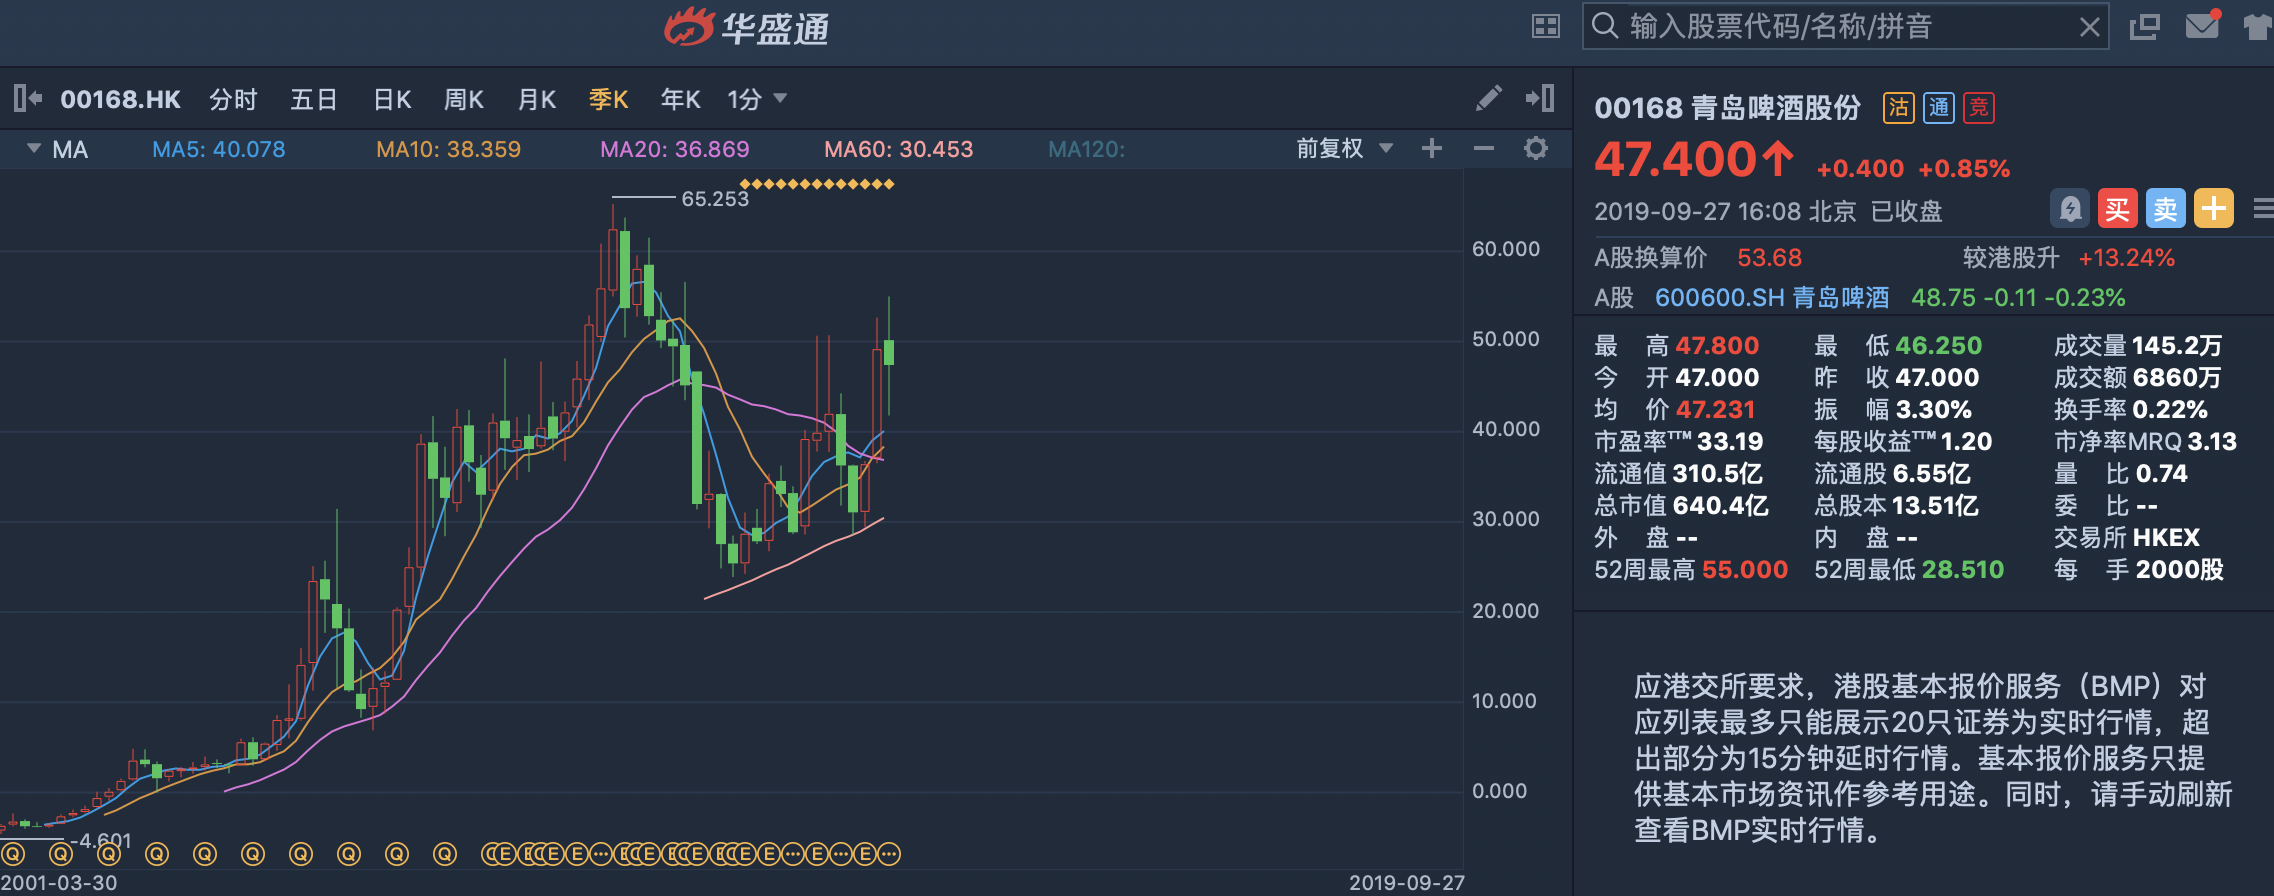Click the 每手 2000股 value
Image resolution: width=2274 pixels, height=896 pixels.
click(x=2180, y=570)
